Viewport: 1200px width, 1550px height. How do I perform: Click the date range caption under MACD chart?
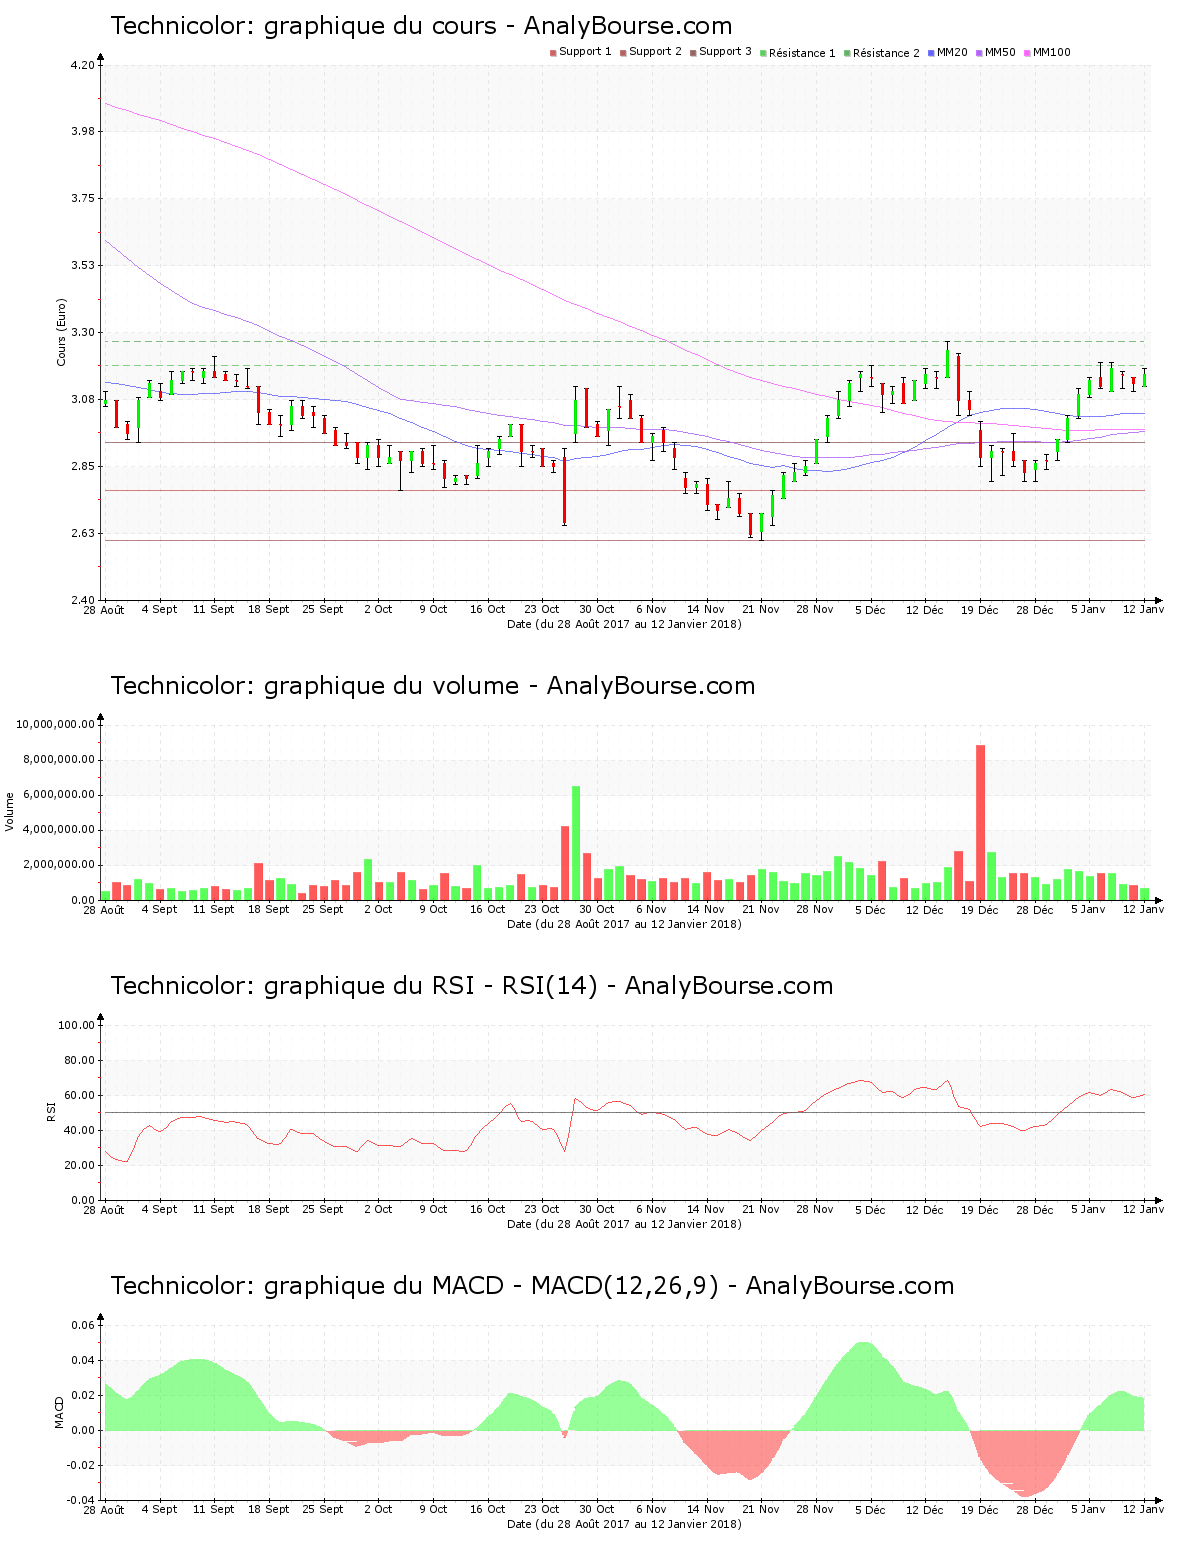(x=624, y=1524)
